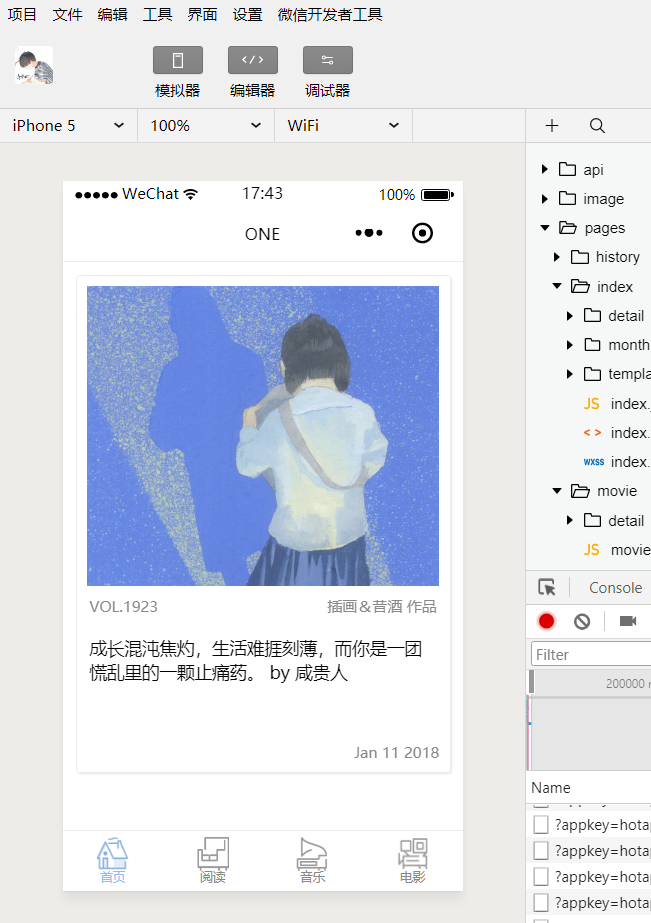The image size is (651, 923).
Task: Click the quote text by 咸贵人
Action: (255, 660)
